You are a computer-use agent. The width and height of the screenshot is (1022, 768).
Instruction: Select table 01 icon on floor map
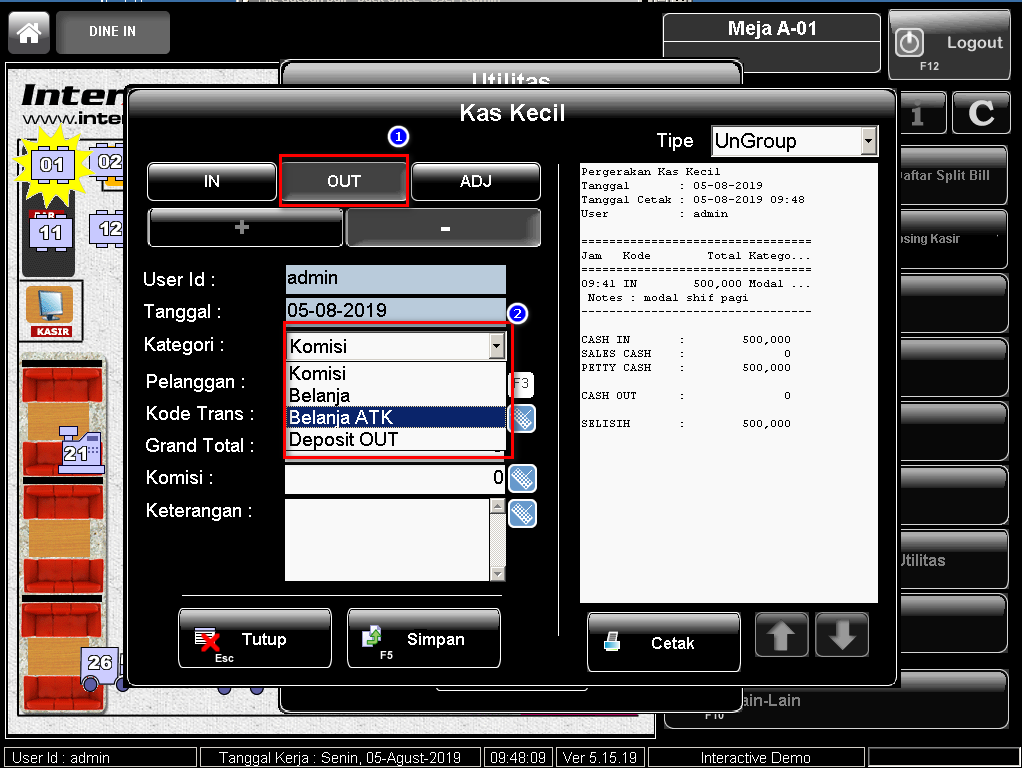point(52,164)
